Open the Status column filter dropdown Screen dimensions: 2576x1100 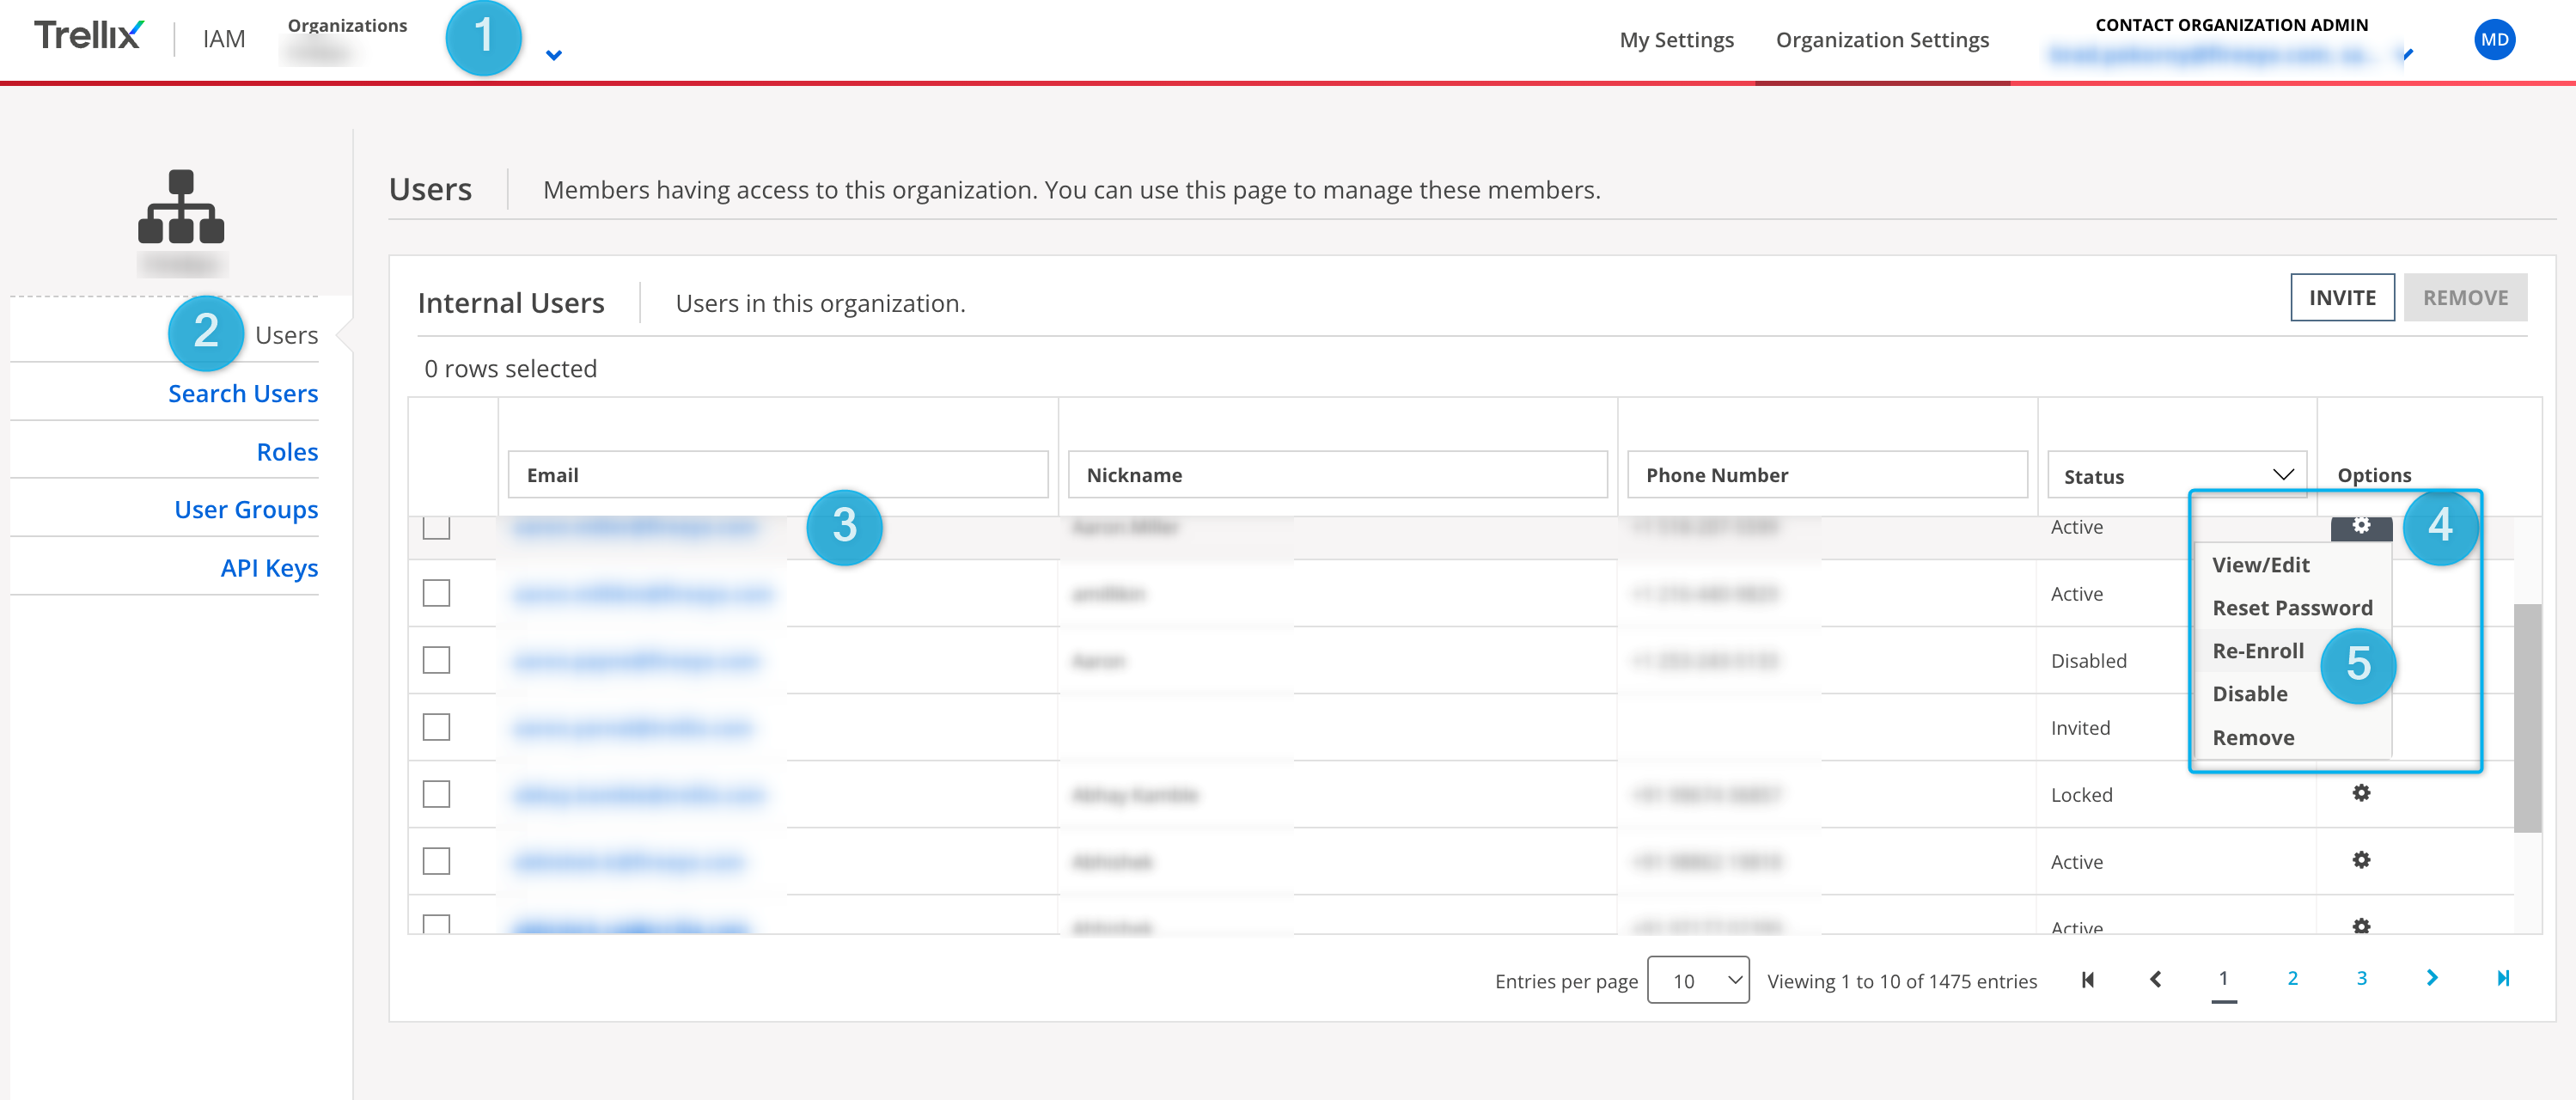[x=2283, y=474]
